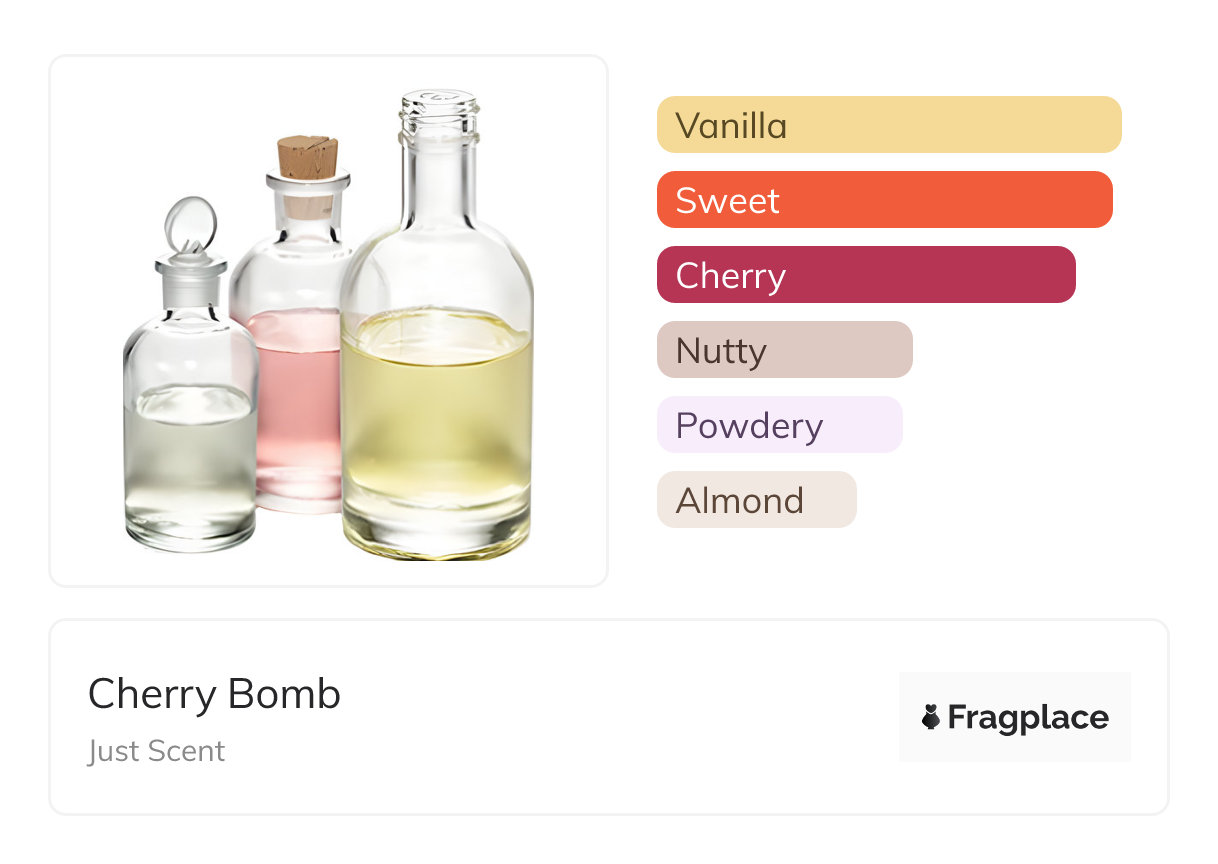Select the Powdery accord bar
This screenshot has height=864, width=1218.
tap(779, 425)
